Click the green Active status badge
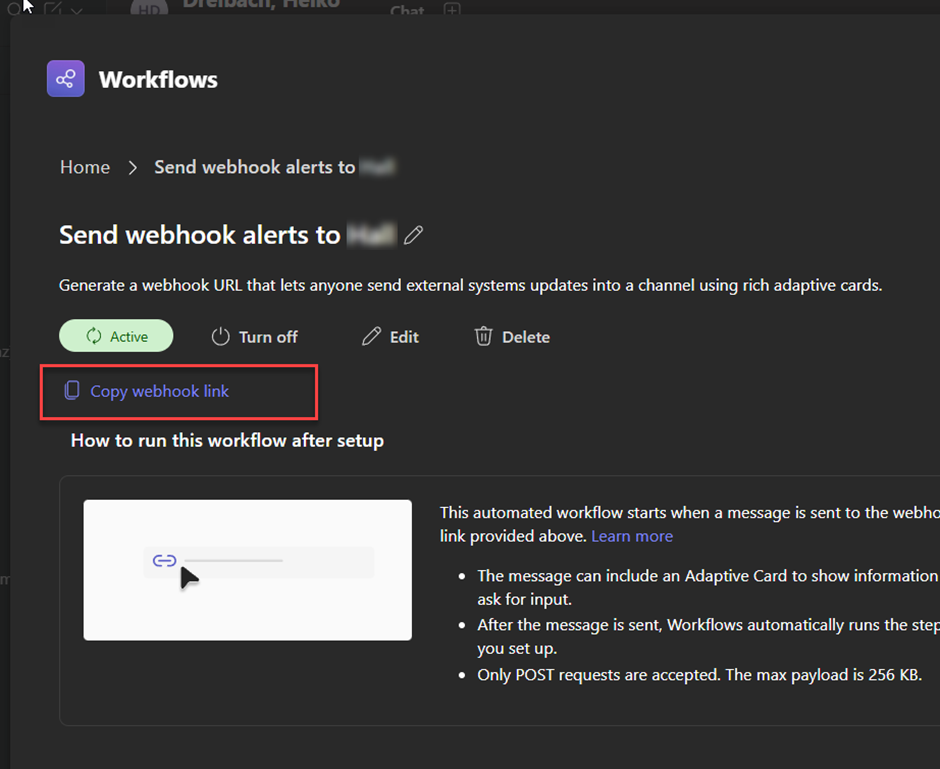The height and width of the screenshot is (769, 940). (116, 336)
